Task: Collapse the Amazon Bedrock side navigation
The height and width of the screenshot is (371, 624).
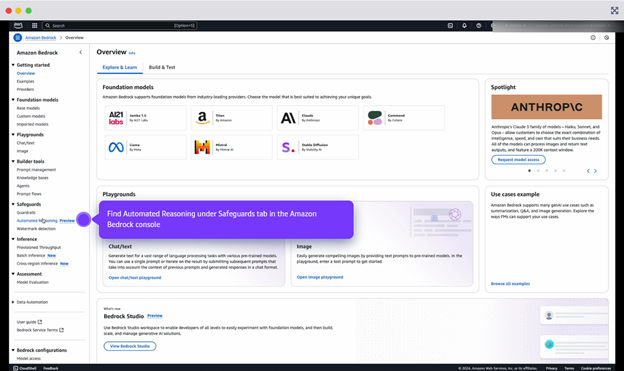Action: pos(81,52)
